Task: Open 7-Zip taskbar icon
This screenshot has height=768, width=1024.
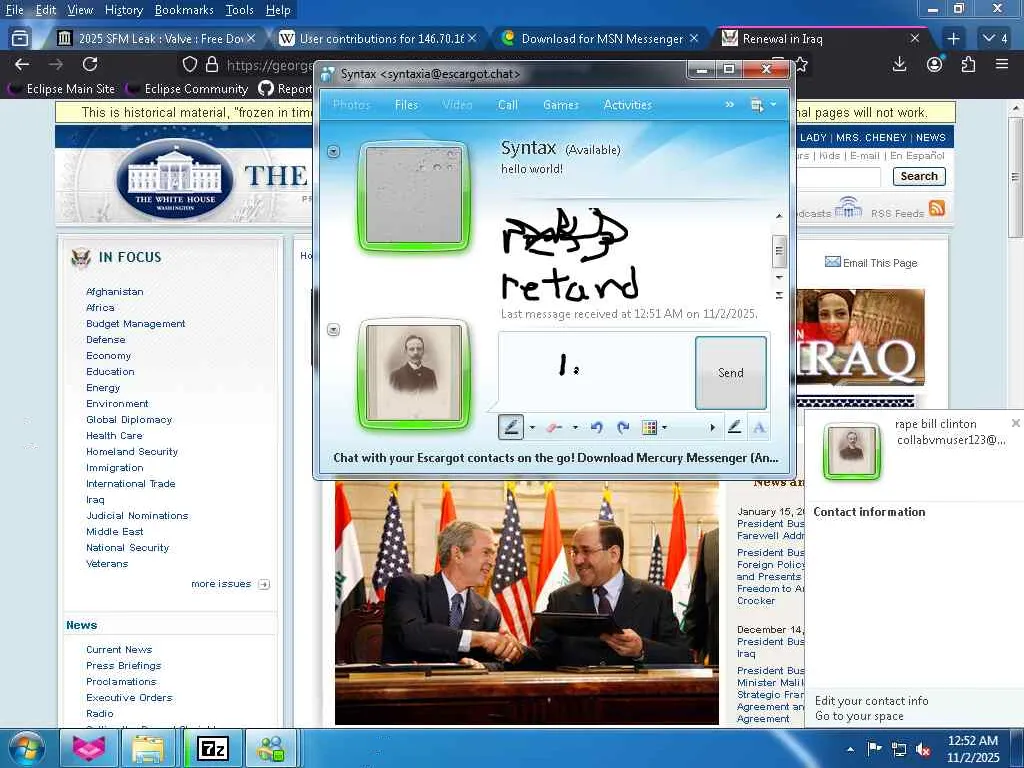Action: coord(213,748)
